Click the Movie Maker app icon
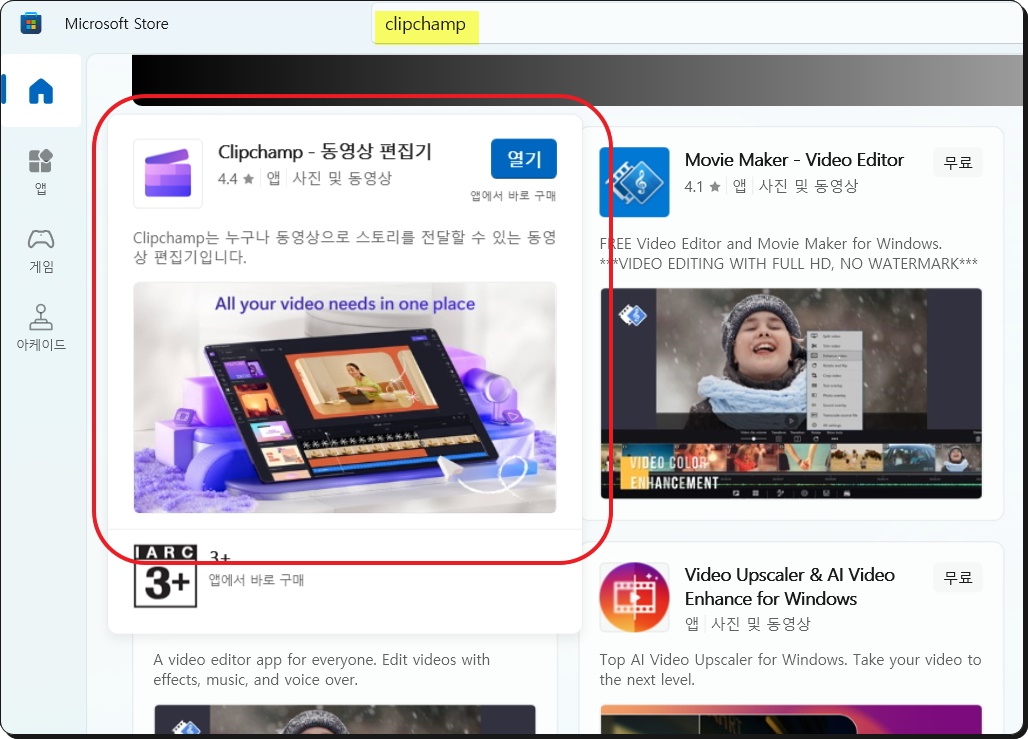This screenshot has height=739, width=1028. (x=634, y=182)
